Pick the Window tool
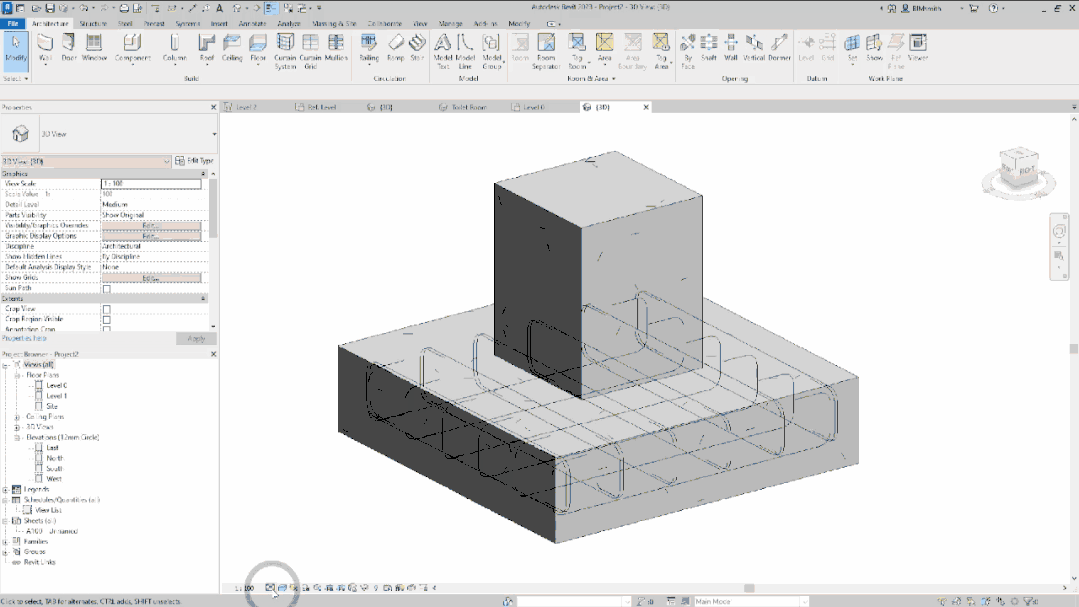Viewport: 1079px width, 607px height. click(x=94, y=48)
